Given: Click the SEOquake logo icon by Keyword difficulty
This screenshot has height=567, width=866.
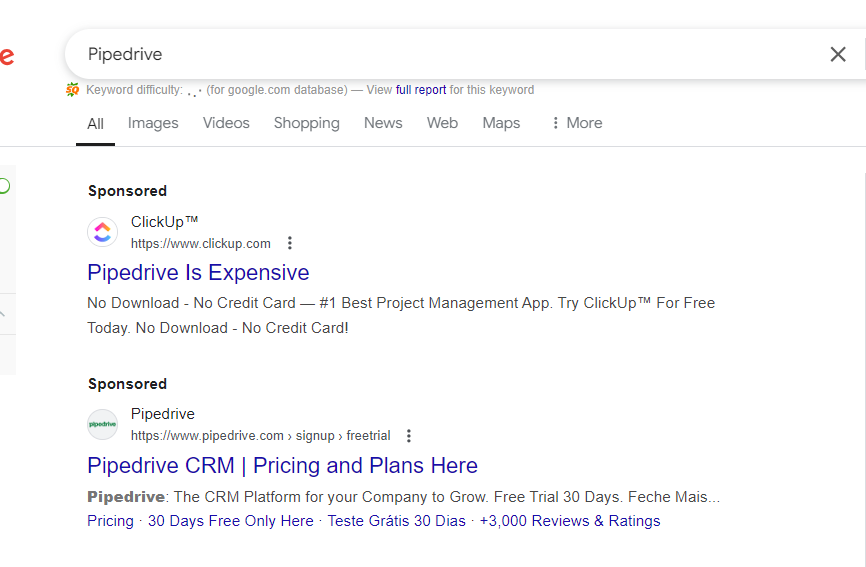Looking at the screenshot, I should coord(72,90).
